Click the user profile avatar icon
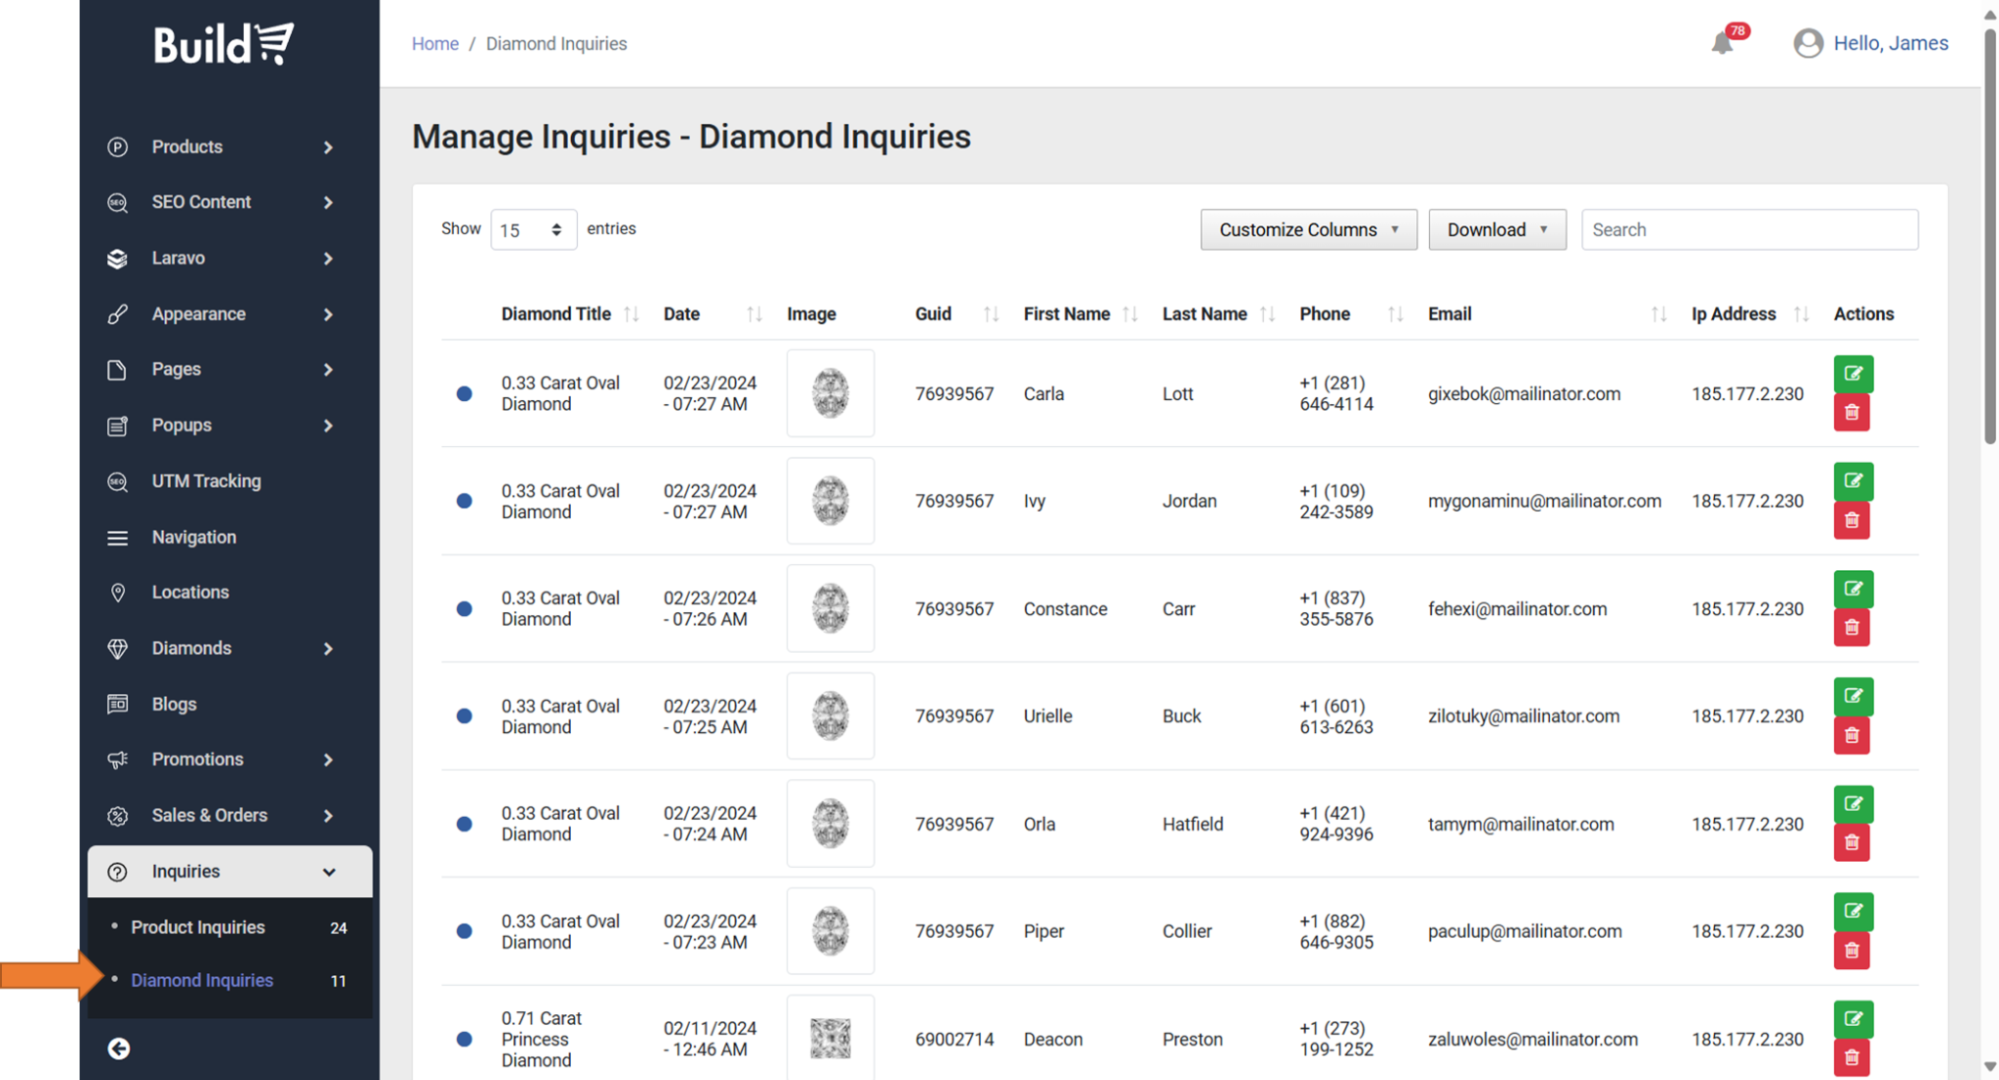Screen dimensions: 1999x1080 coord(1808,43)
